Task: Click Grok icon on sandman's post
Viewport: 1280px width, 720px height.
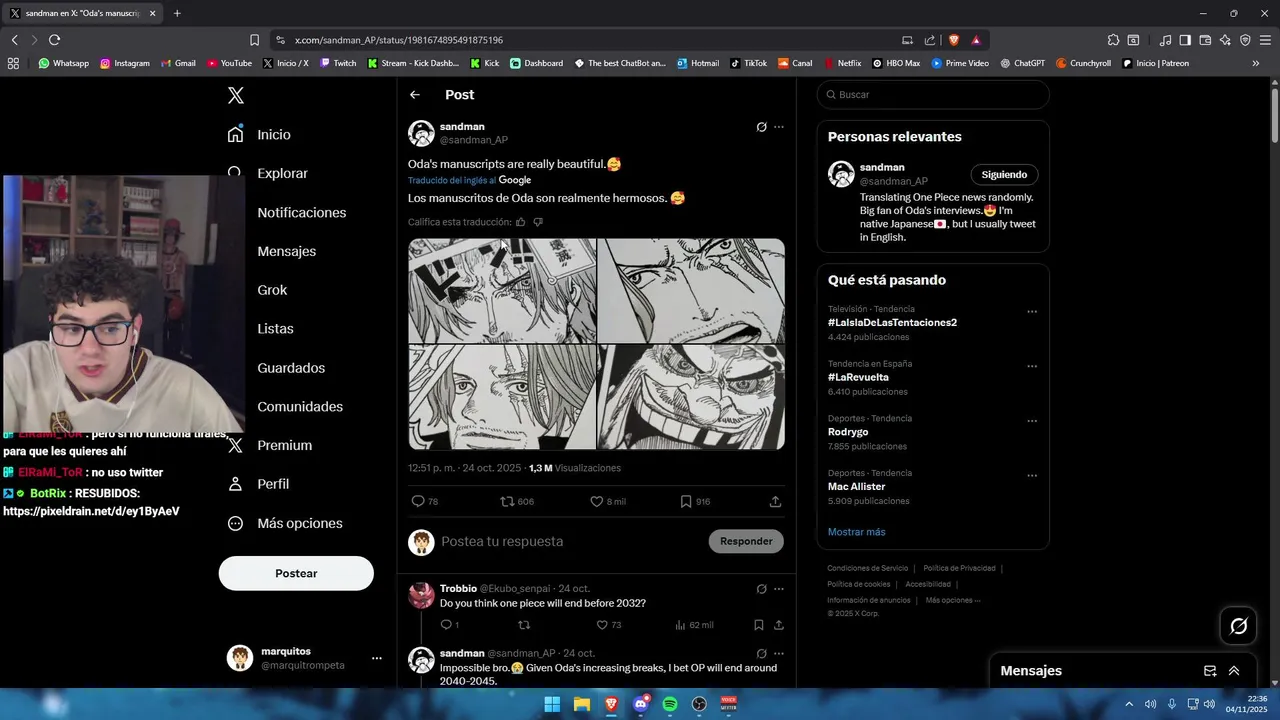Action: click(761, 127)
